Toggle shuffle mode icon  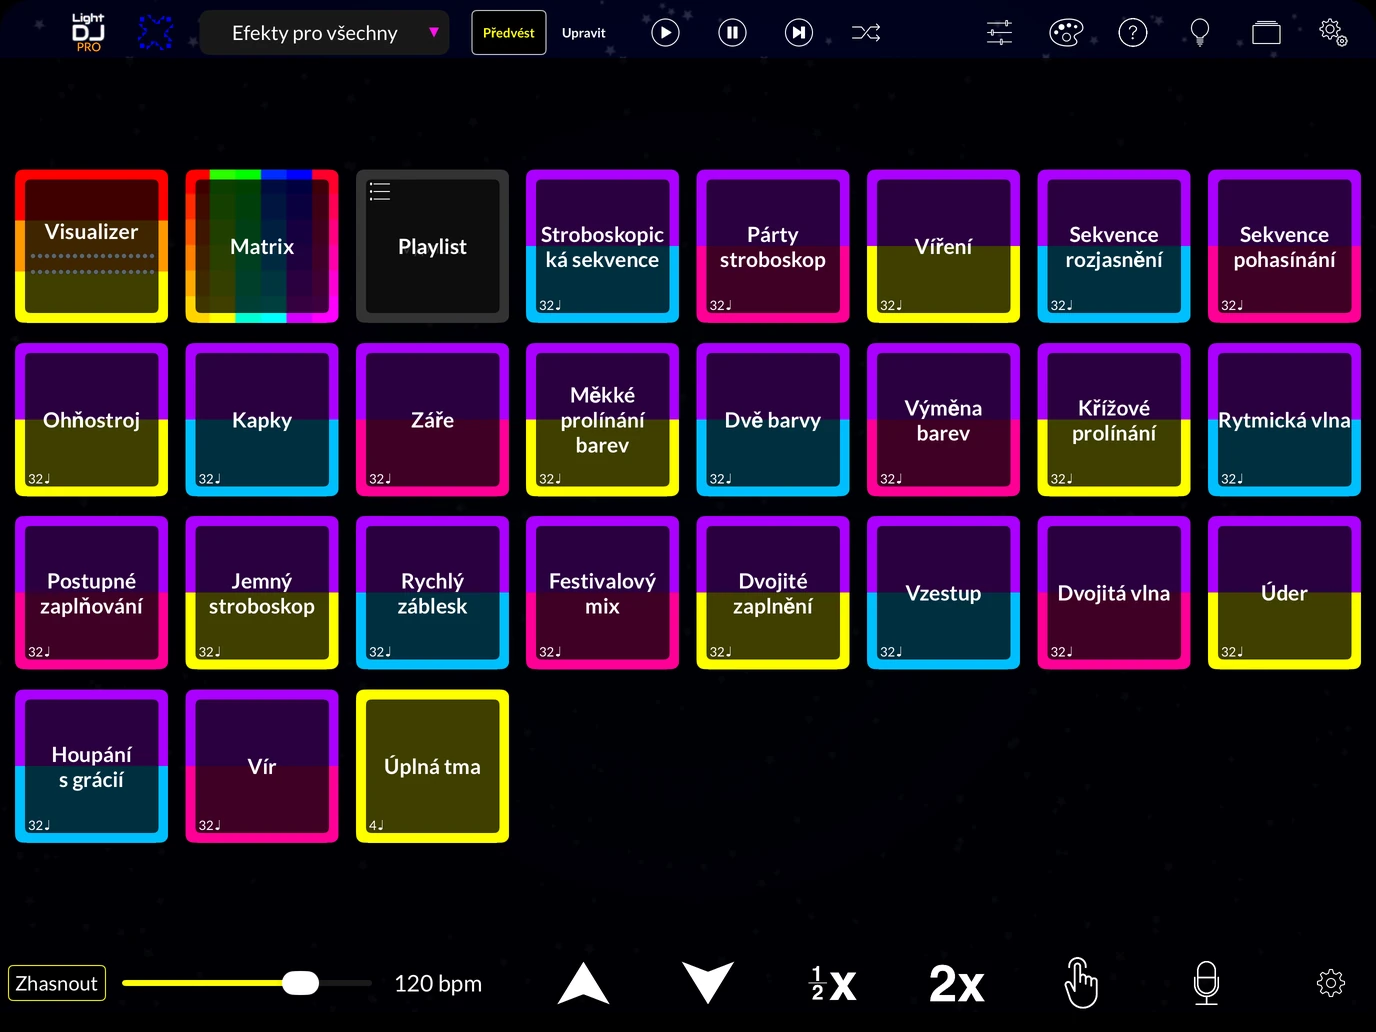click(866, 33)
